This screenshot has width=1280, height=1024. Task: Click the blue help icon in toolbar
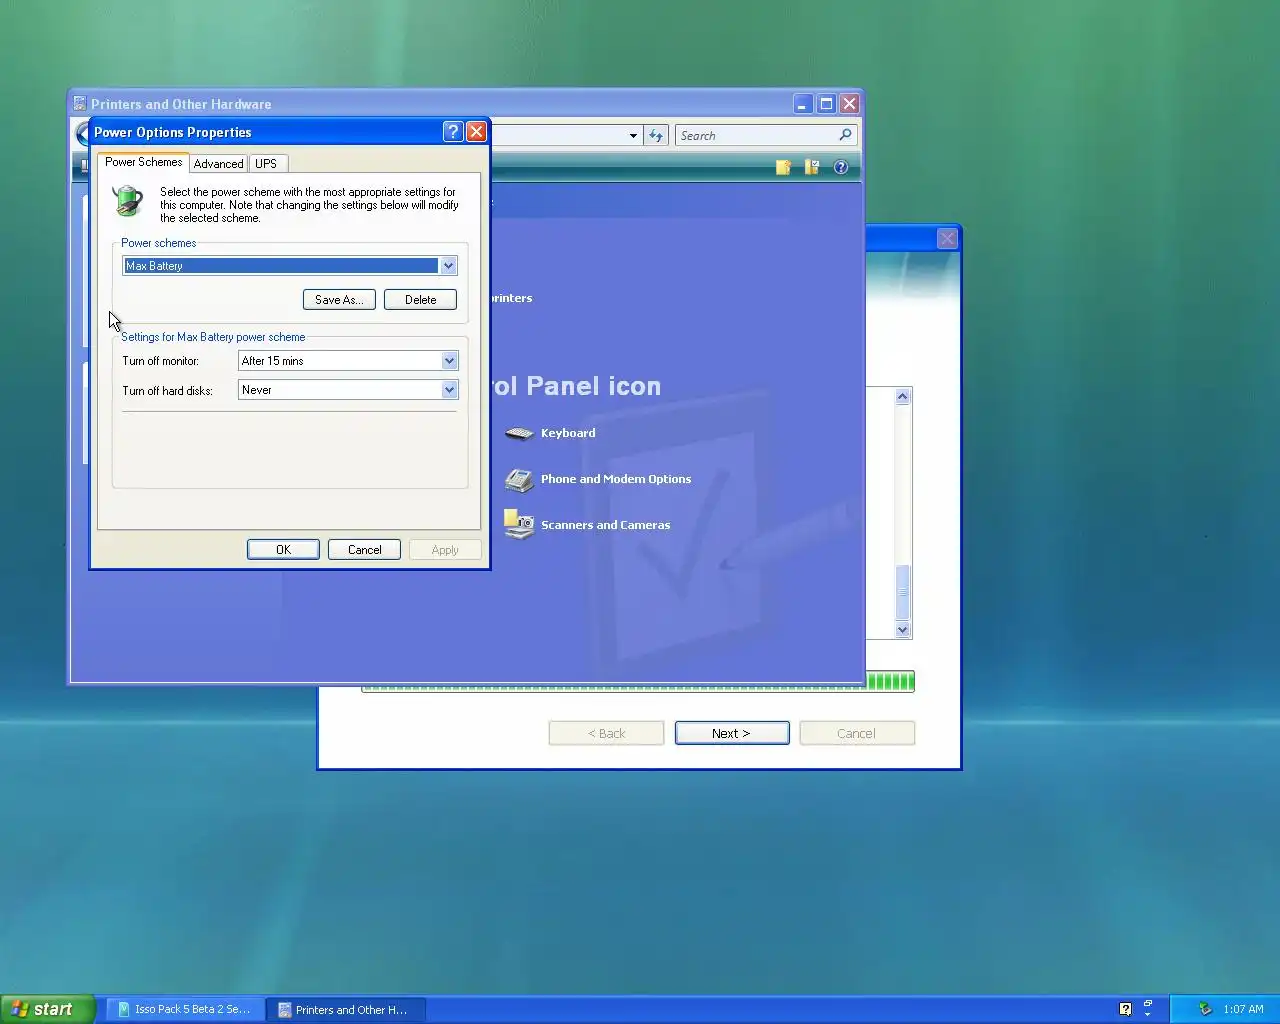click(x=841, y=167)
